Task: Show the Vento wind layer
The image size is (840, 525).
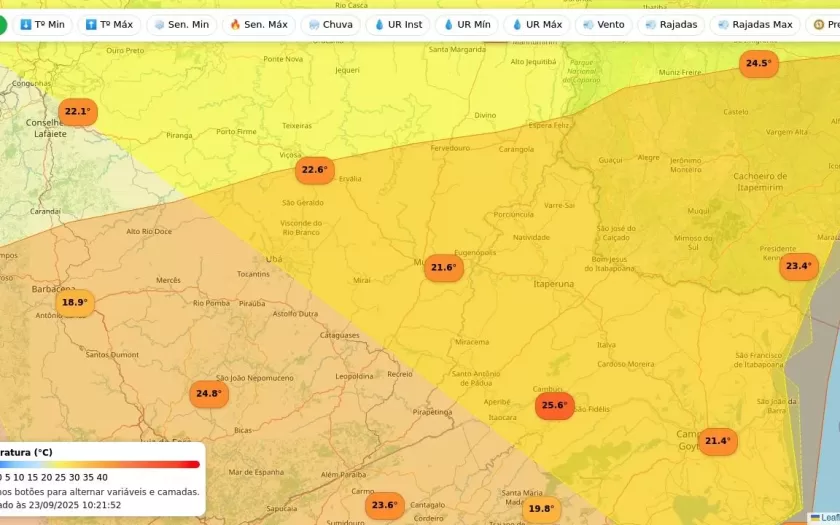Action: (x=603, y=24)
